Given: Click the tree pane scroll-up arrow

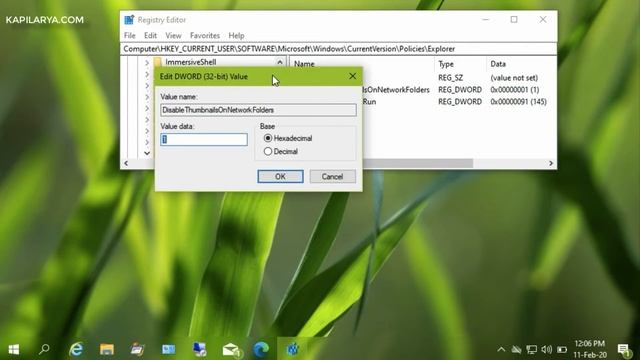Looking at the screenshot, I should click(280, 62).
